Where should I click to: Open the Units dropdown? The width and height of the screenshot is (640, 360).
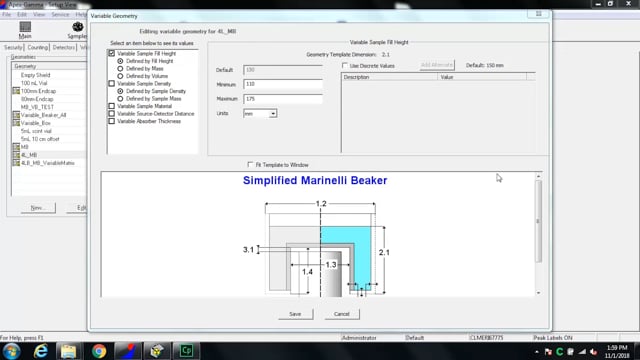click(273, 113)
